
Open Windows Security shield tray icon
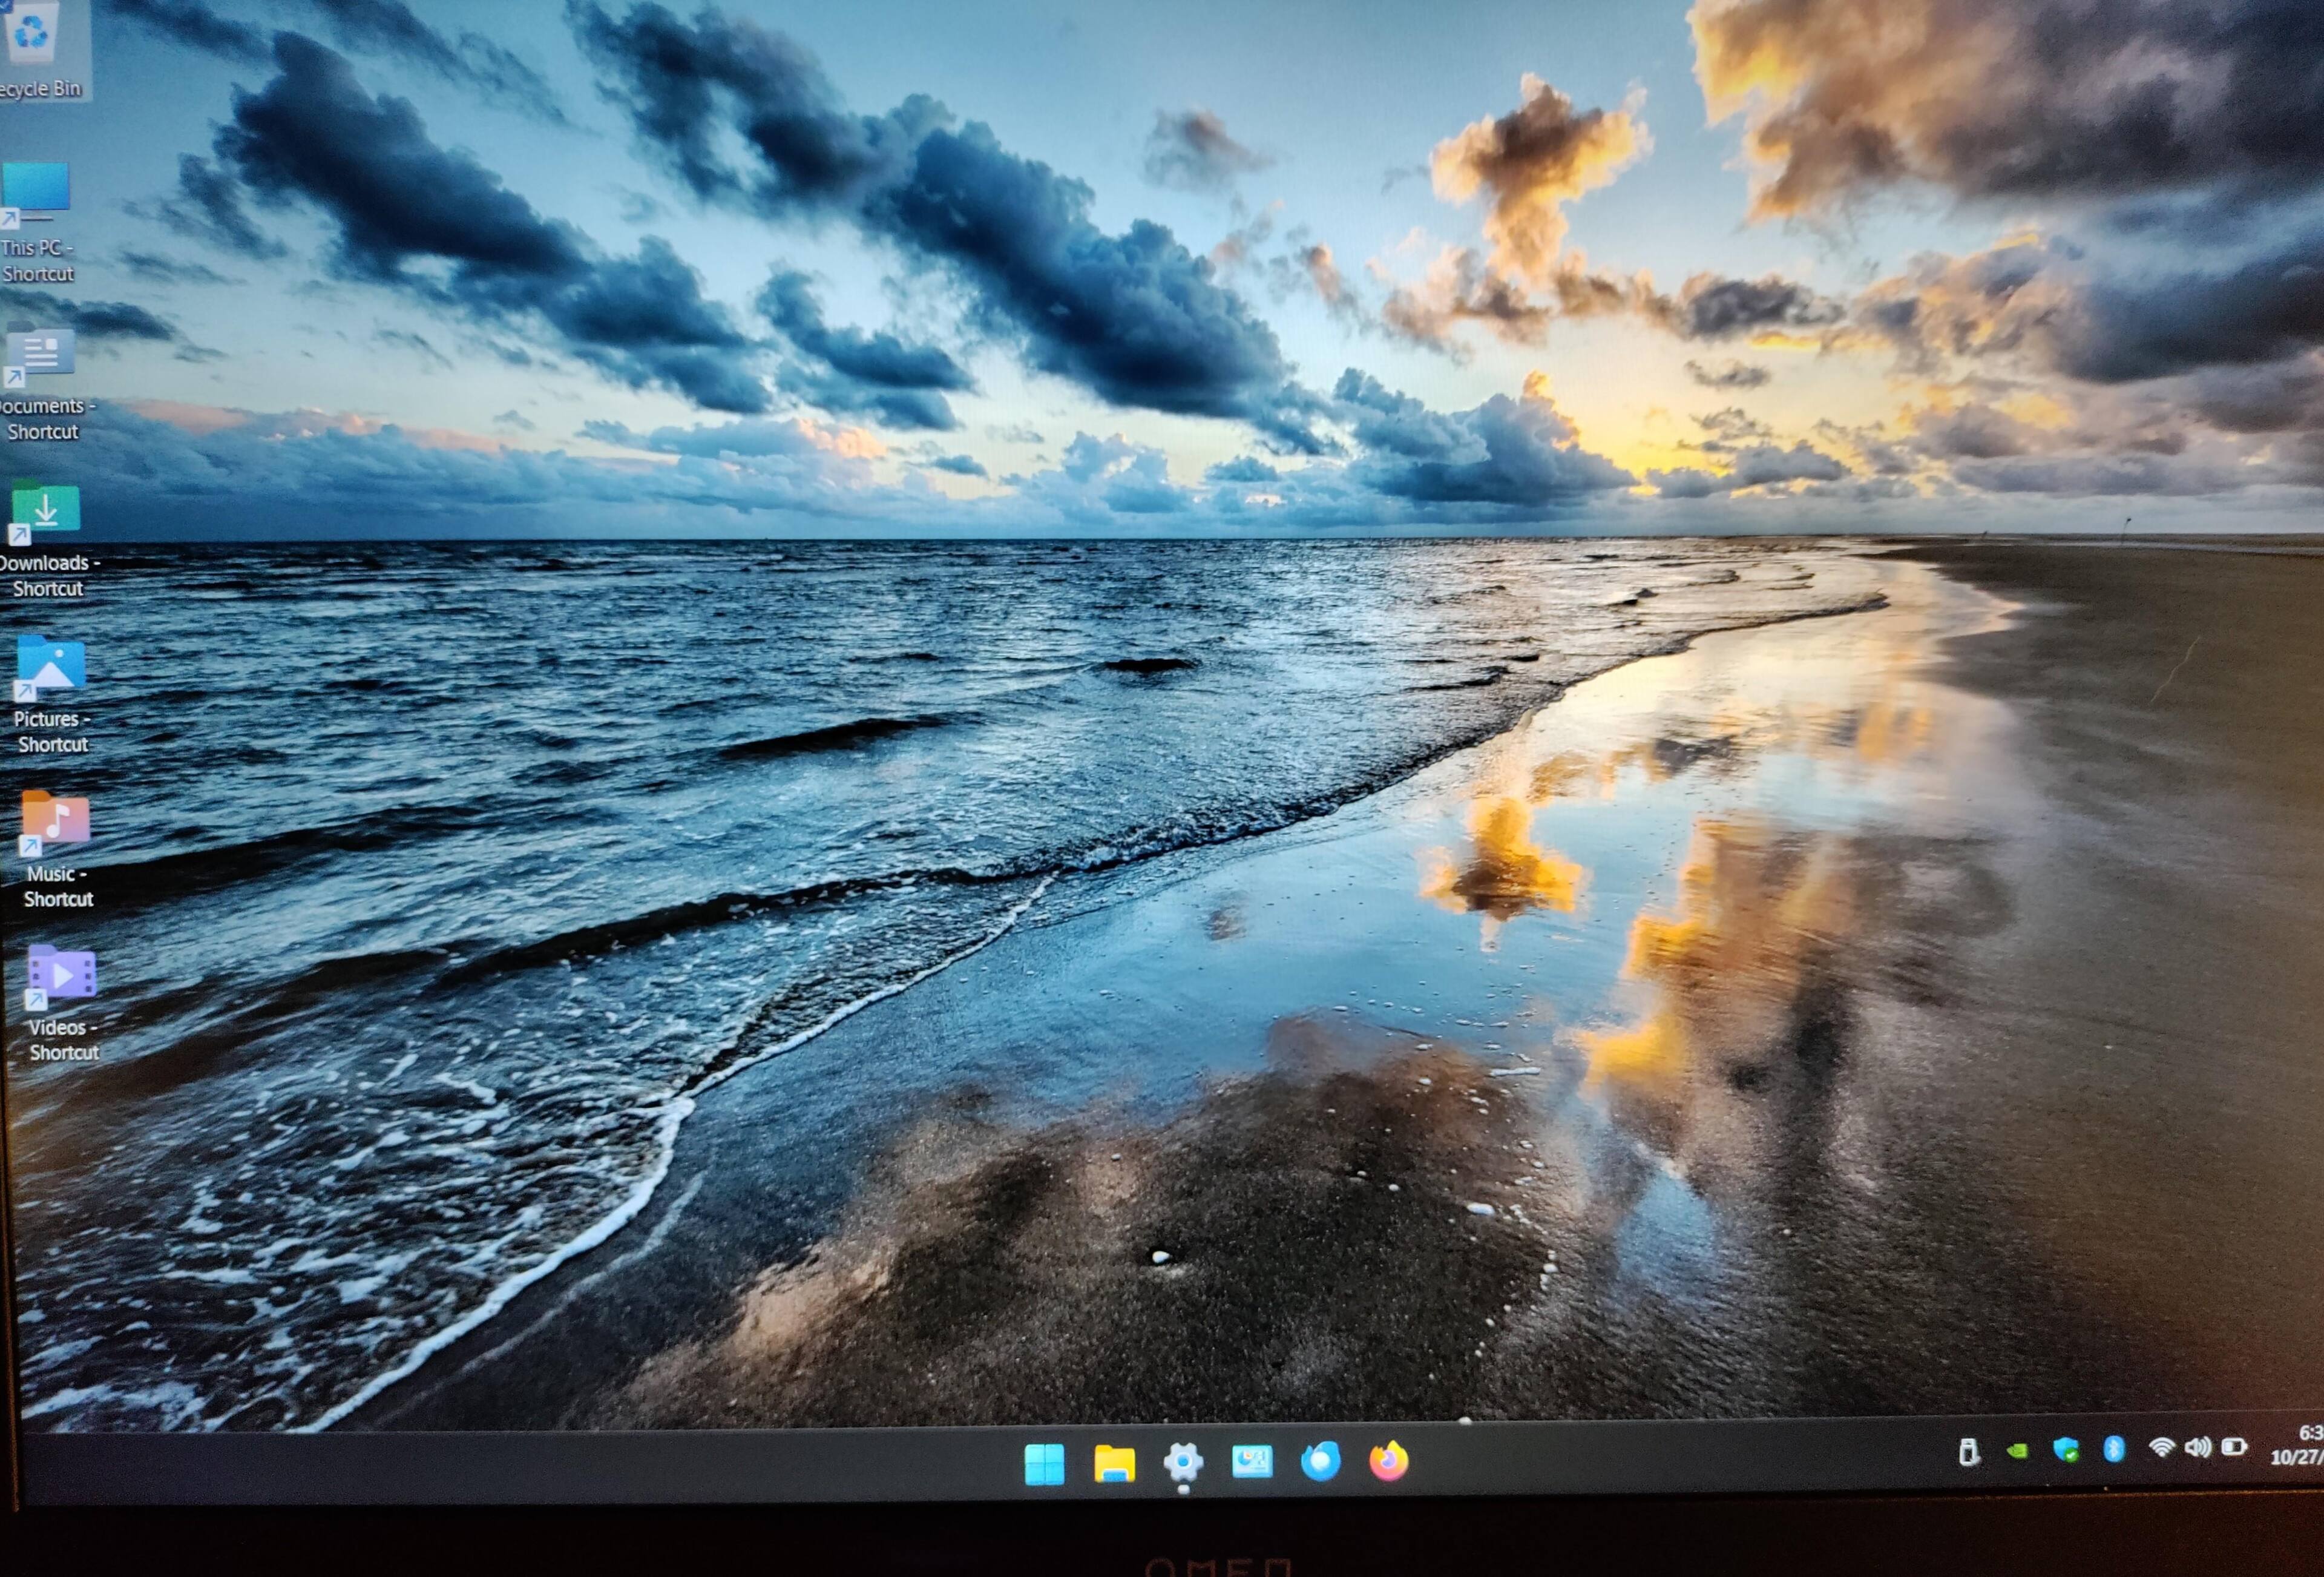2066,1450
